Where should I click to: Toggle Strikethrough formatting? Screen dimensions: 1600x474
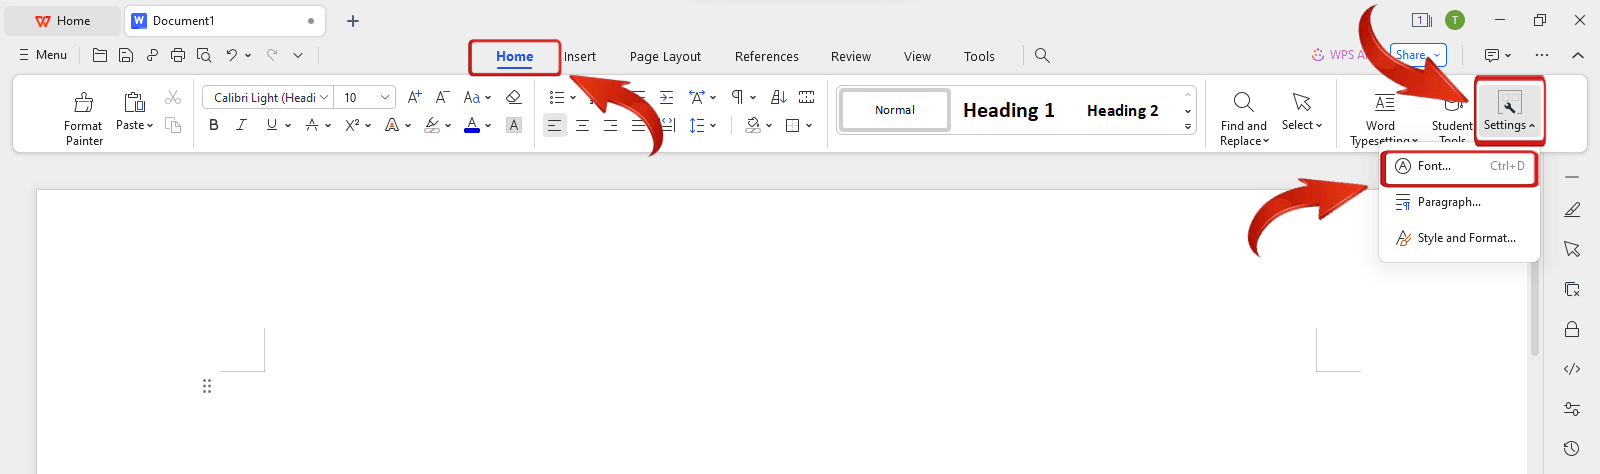pyautogui.click(x=312, y=125)
